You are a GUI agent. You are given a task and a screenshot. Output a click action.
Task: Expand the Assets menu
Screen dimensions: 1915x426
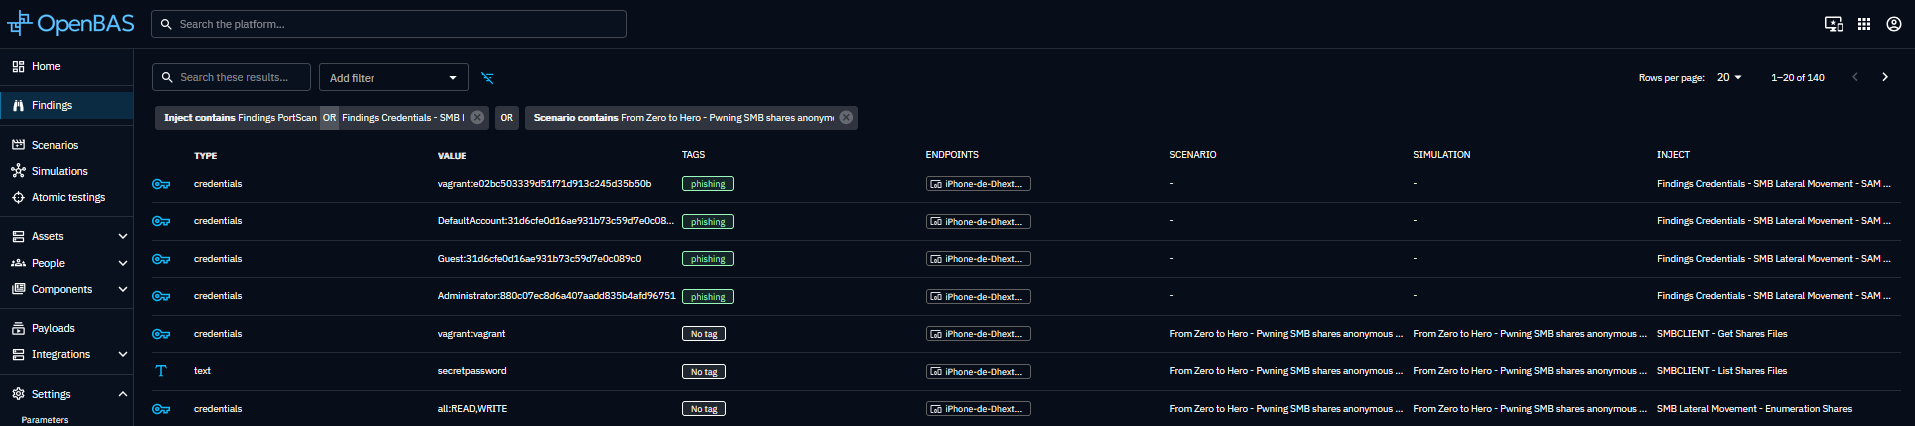(x=123, y=236)
